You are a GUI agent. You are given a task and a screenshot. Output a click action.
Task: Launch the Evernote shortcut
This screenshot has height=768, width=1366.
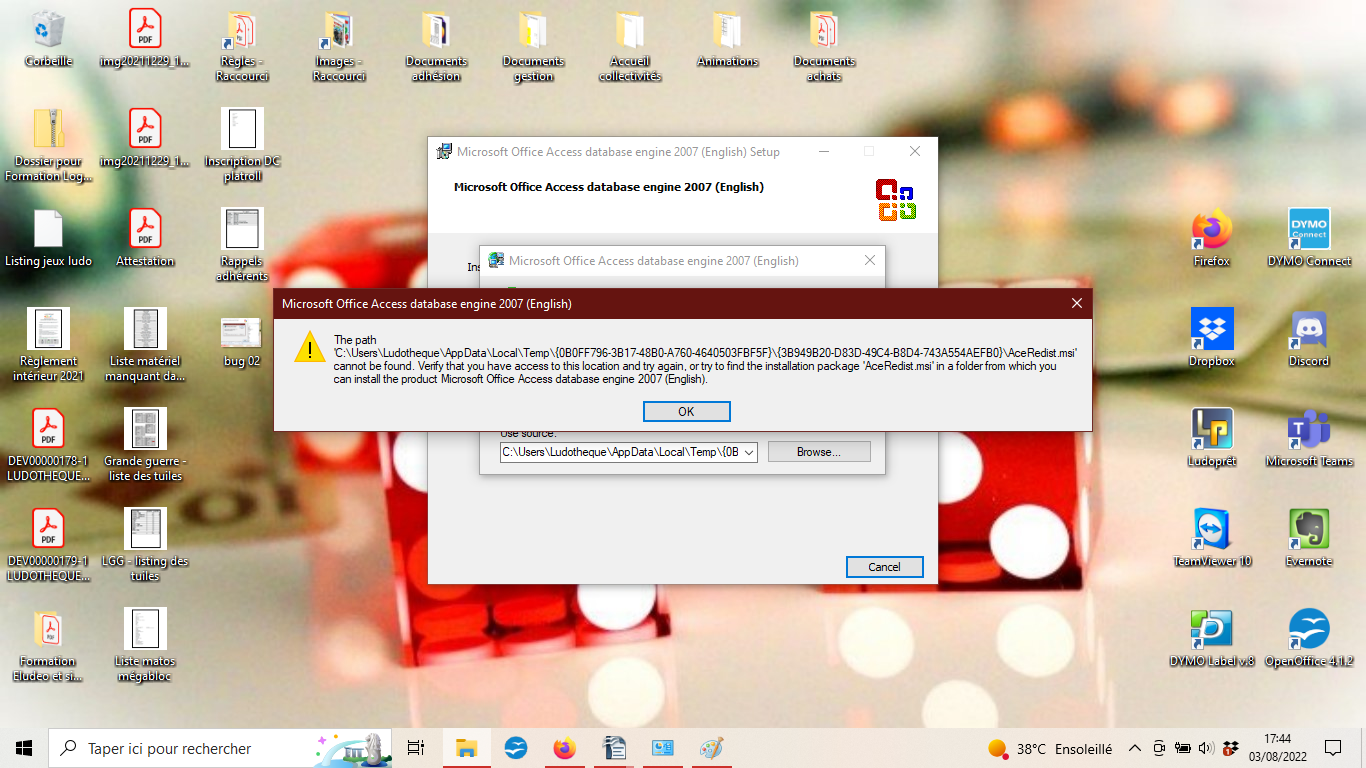pos(1309,538)
